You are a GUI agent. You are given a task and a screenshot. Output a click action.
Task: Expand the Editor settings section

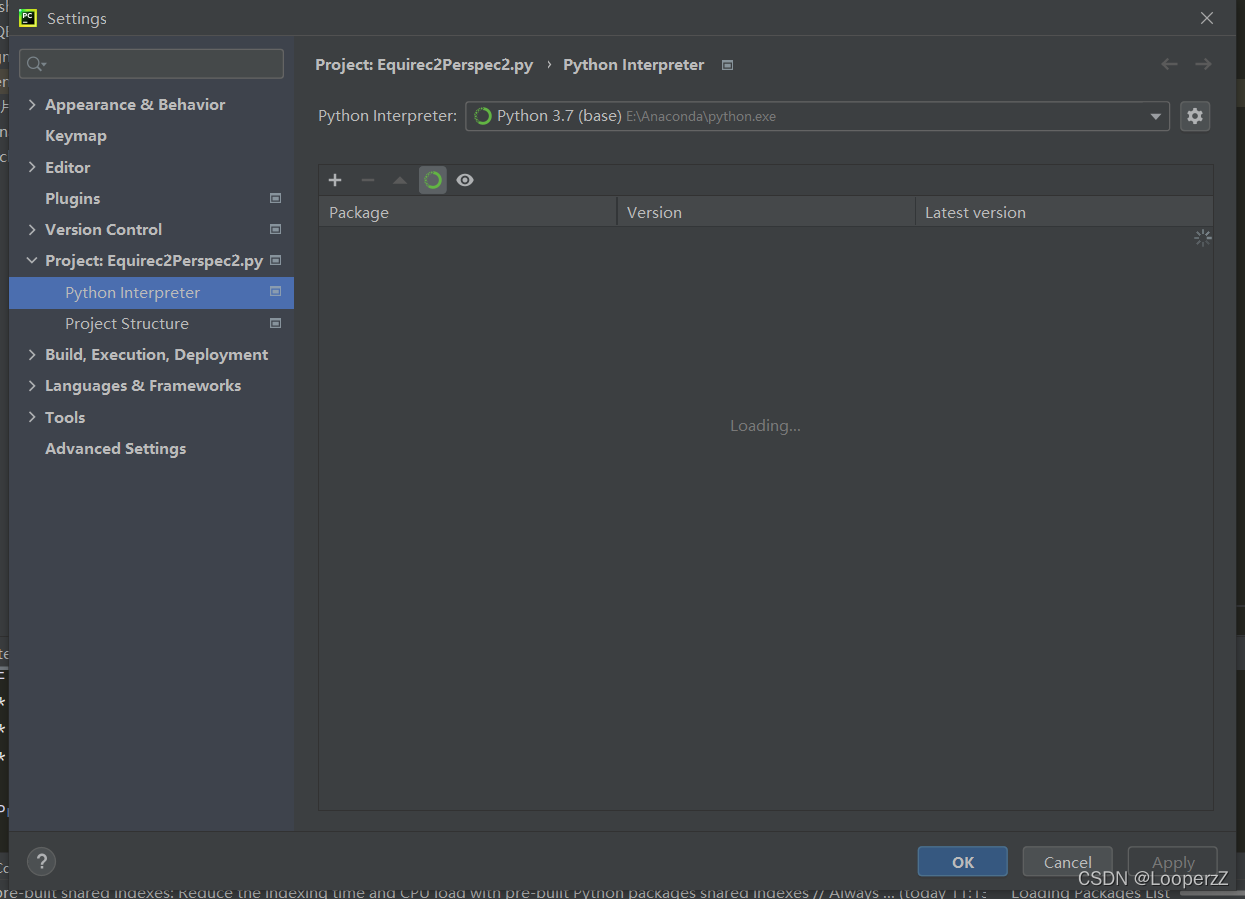click(32, 167)
